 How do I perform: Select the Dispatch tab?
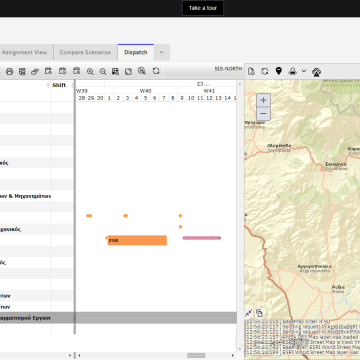tap(136, 52)
